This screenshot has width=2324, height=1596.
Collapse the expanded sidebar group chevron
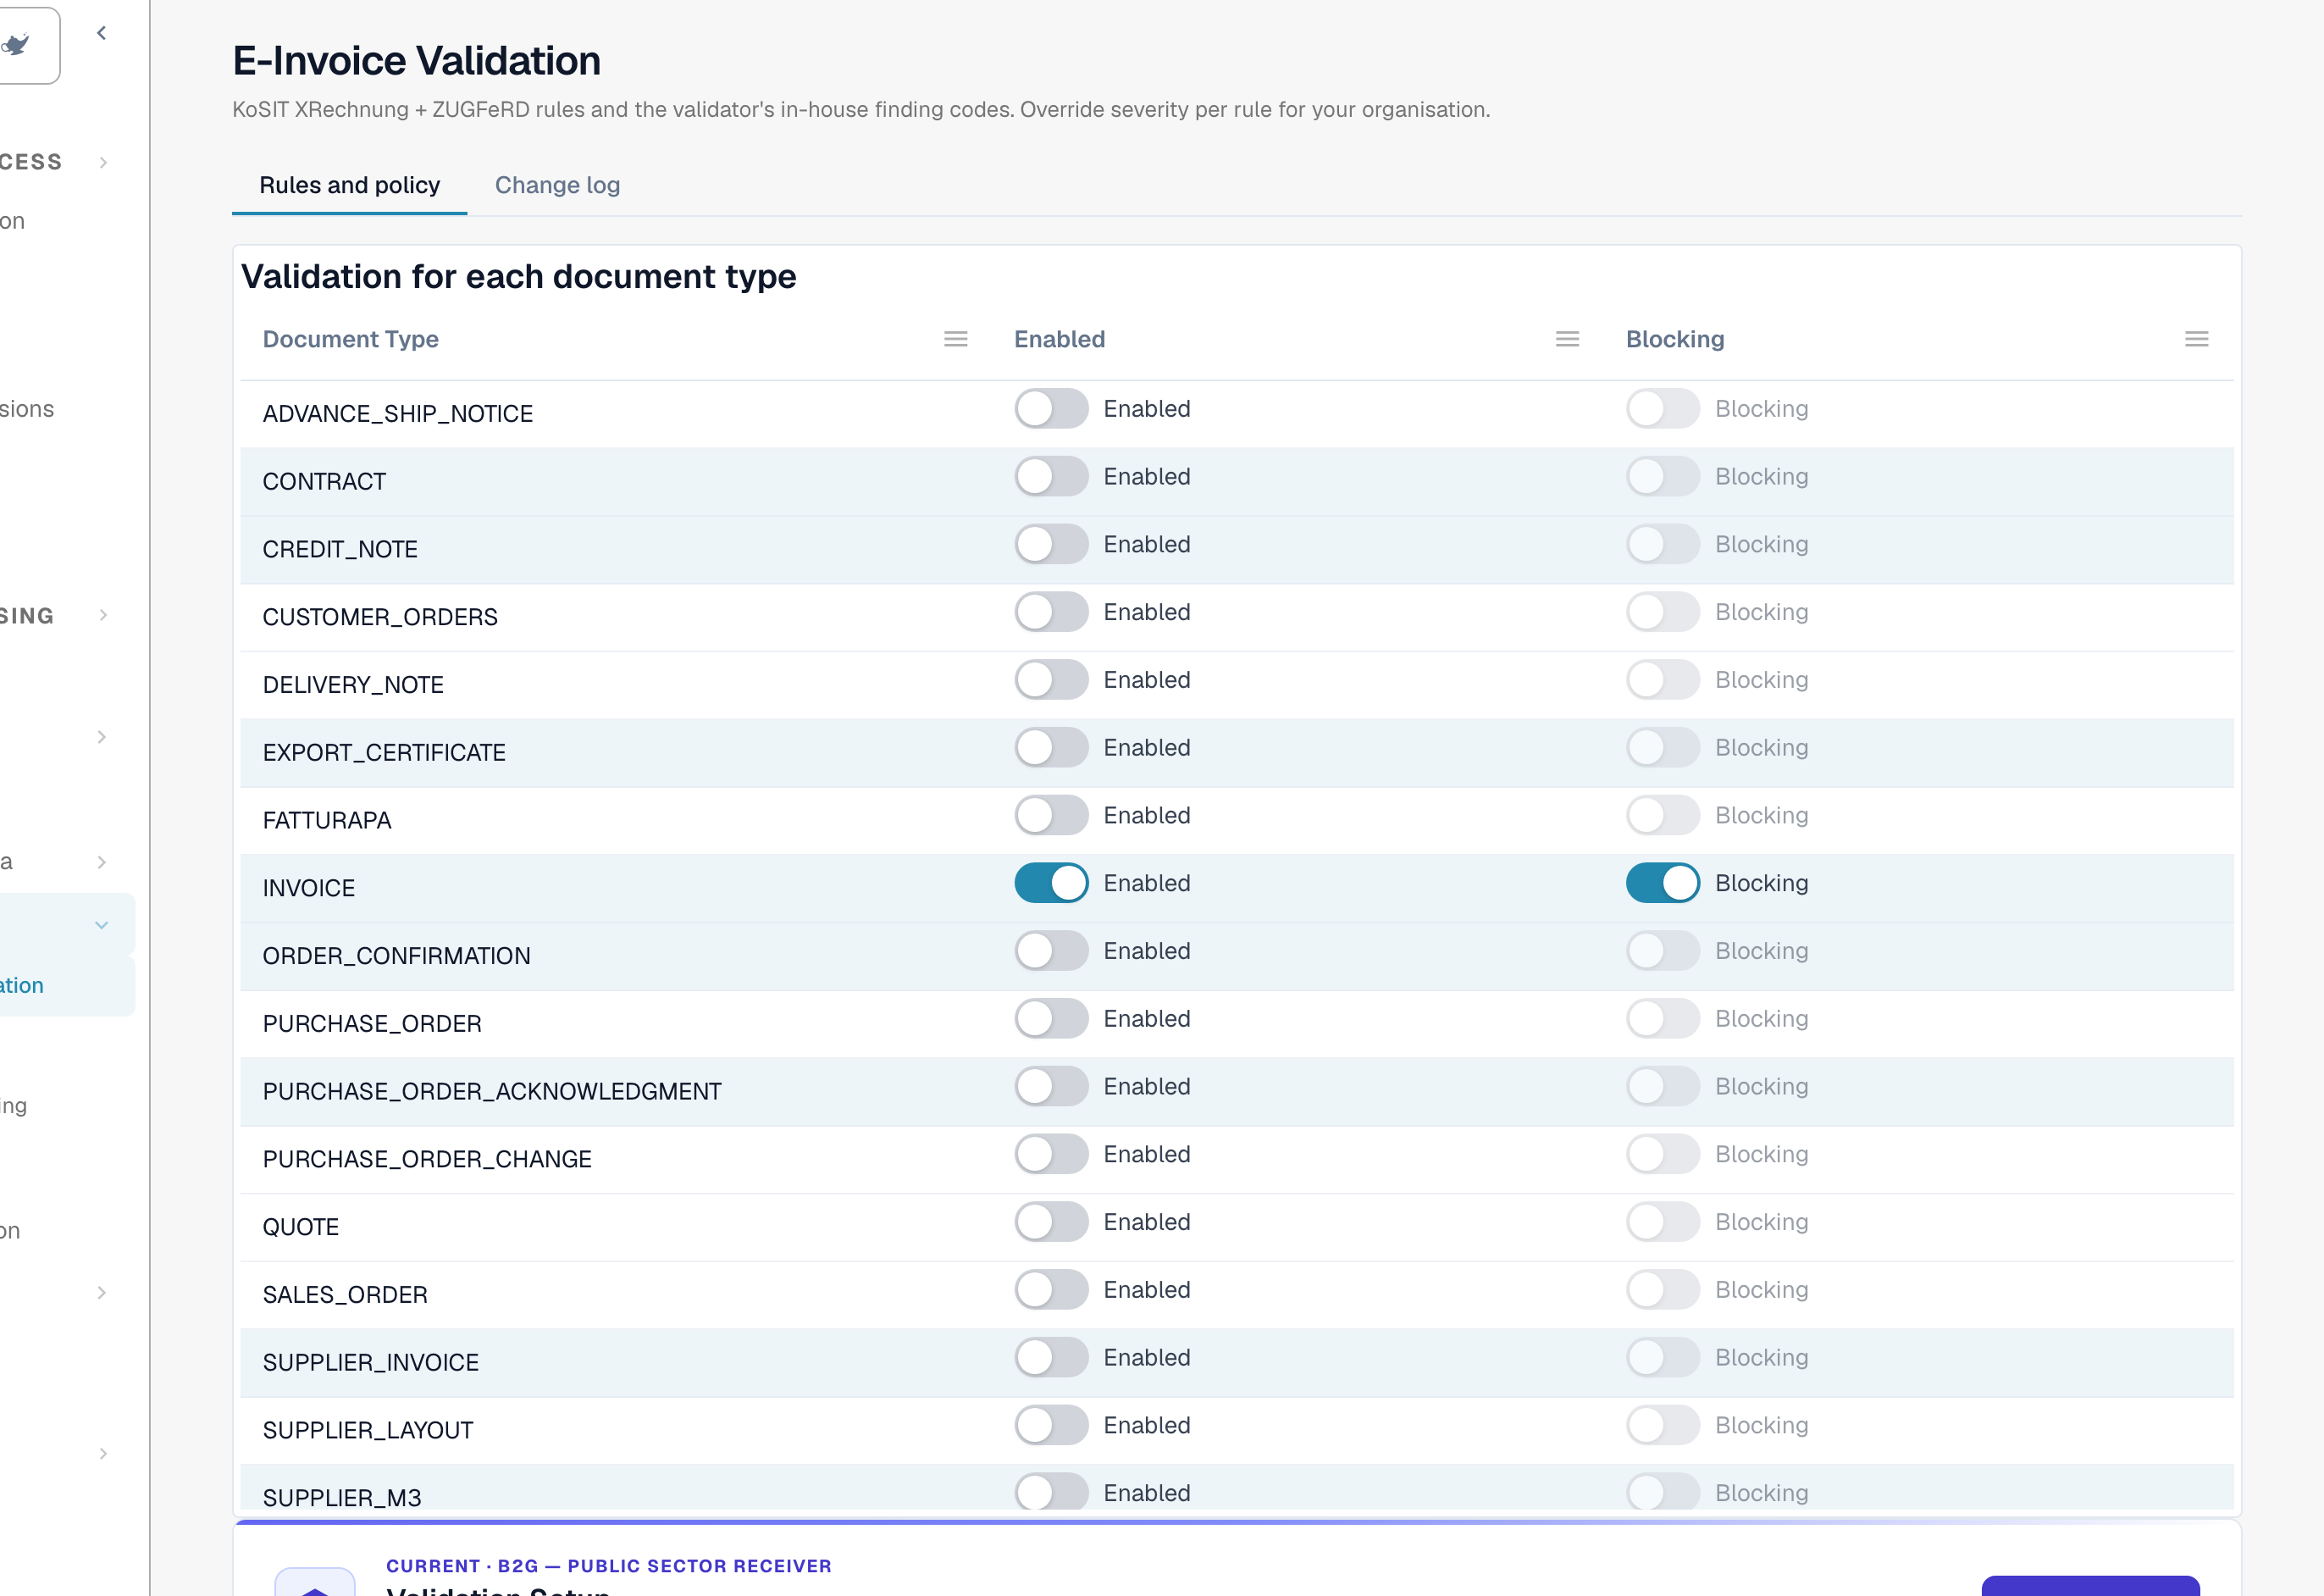pyautogui.click(x=101, y=925)
